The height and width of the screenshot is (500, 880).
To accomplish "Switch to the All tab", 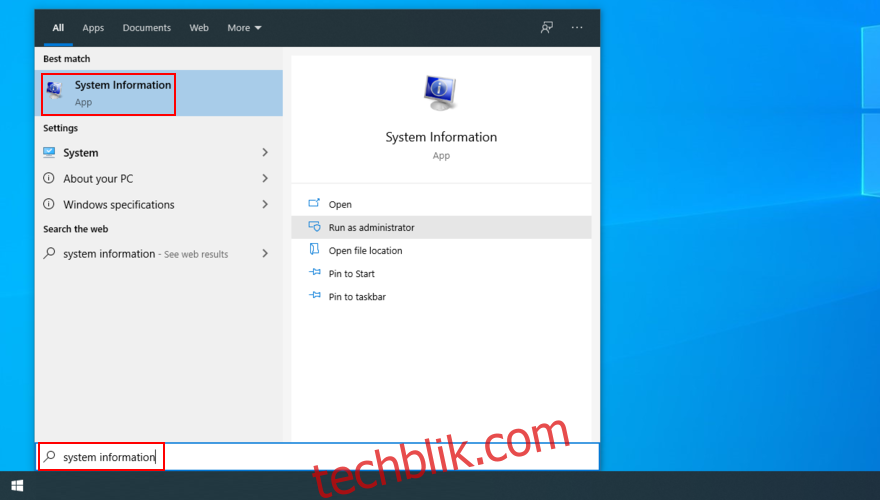I will (x=58, y=27).
